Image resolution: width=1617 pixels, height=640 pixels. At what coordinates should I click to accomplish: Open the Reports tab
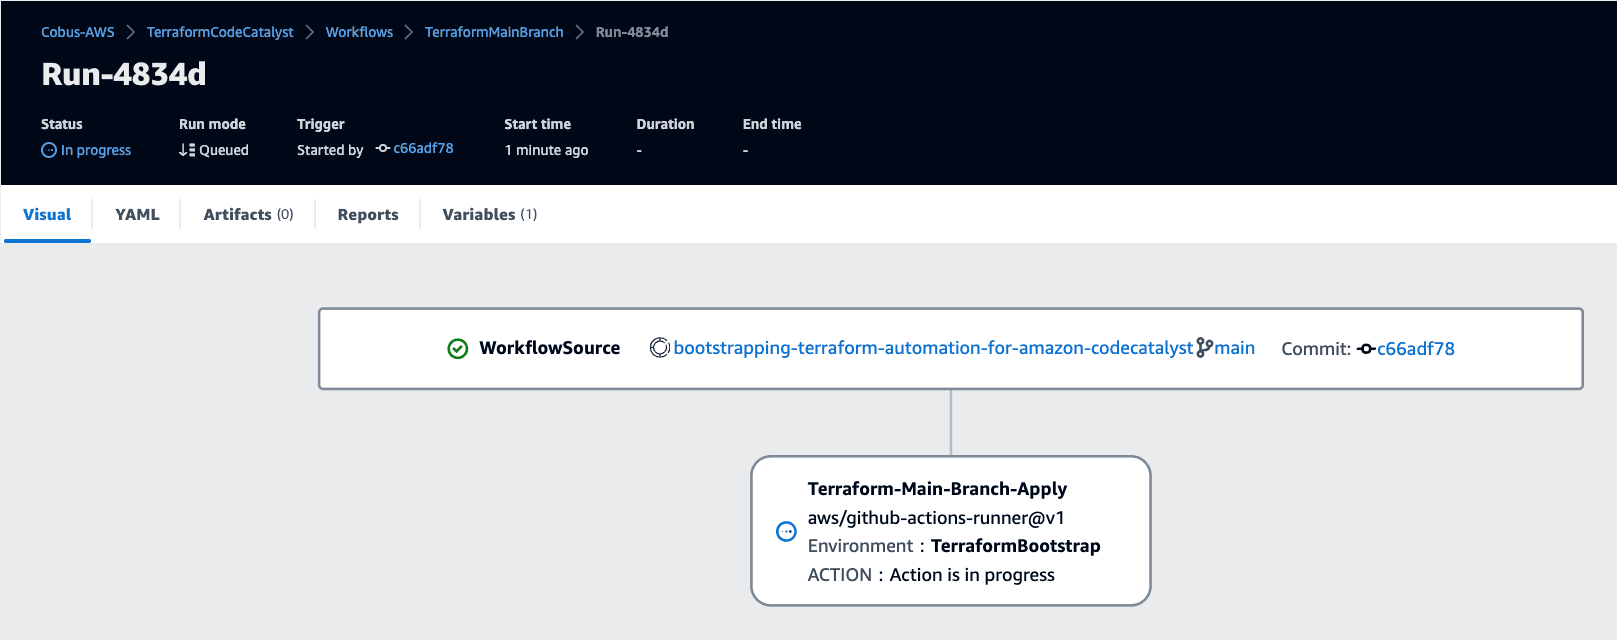click(368, 214)
